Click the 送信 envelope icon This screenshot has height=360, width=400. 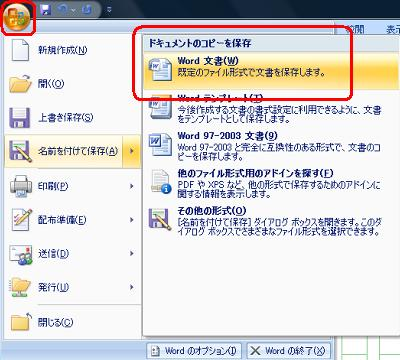click(x=21, y=255)
